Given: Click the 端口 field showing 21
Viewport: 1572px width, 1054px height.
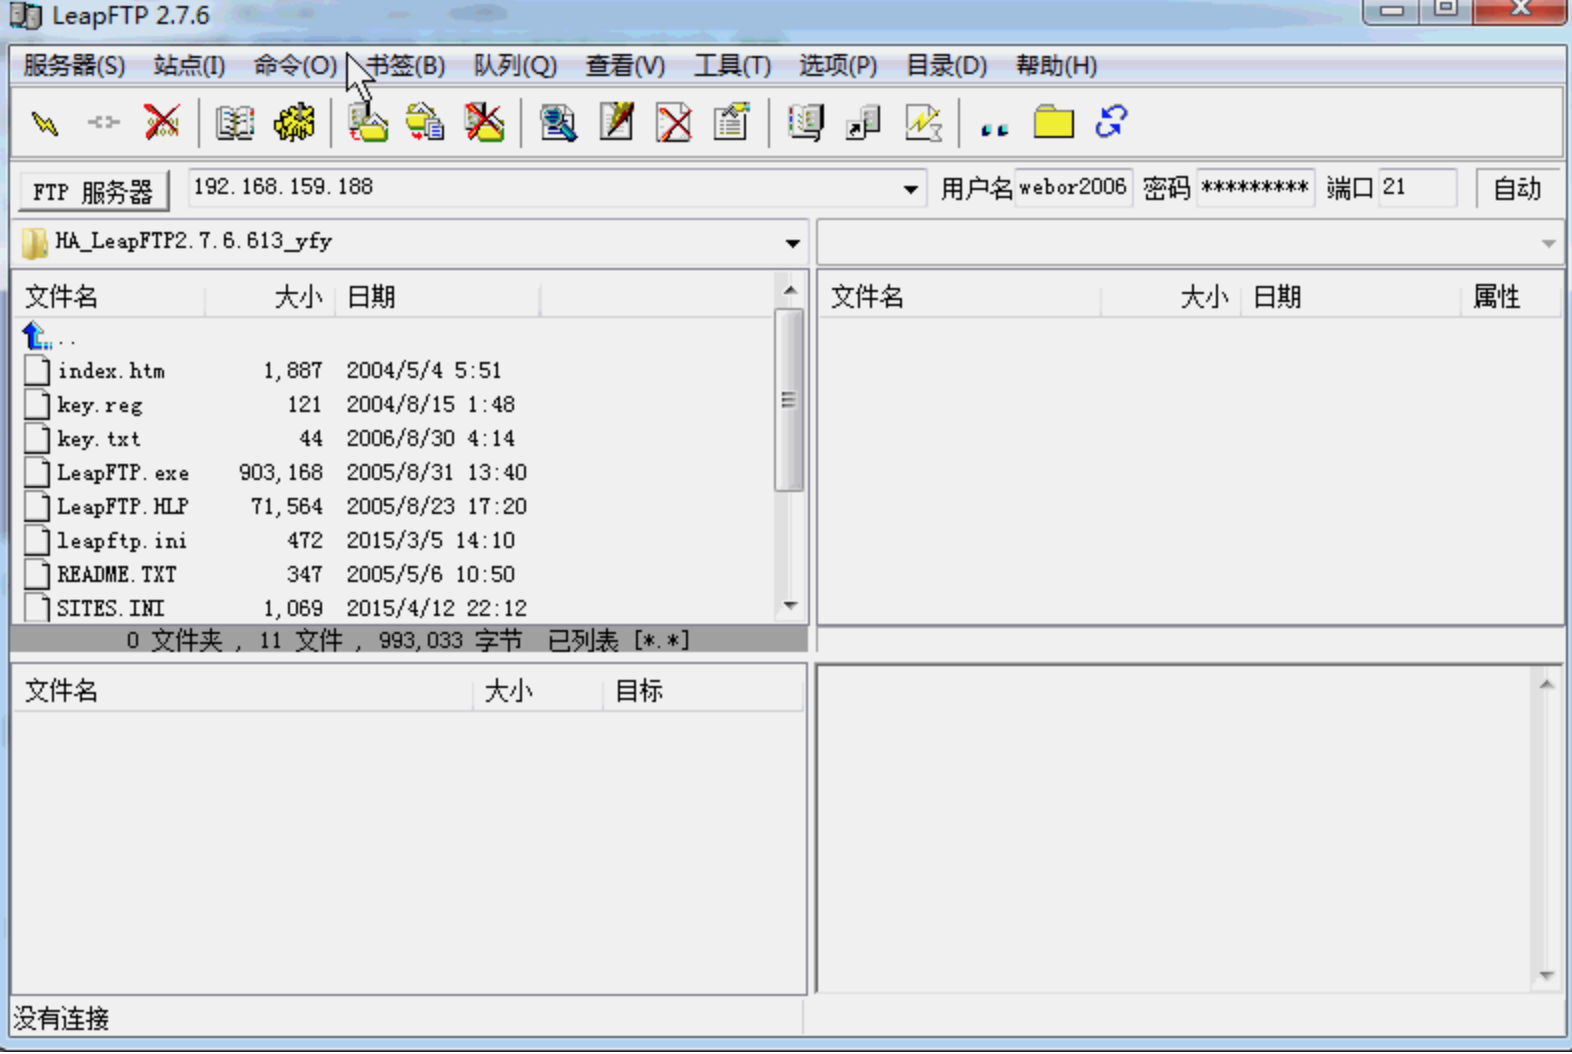Looking at the screenshot, I should tap(1417, 187).
